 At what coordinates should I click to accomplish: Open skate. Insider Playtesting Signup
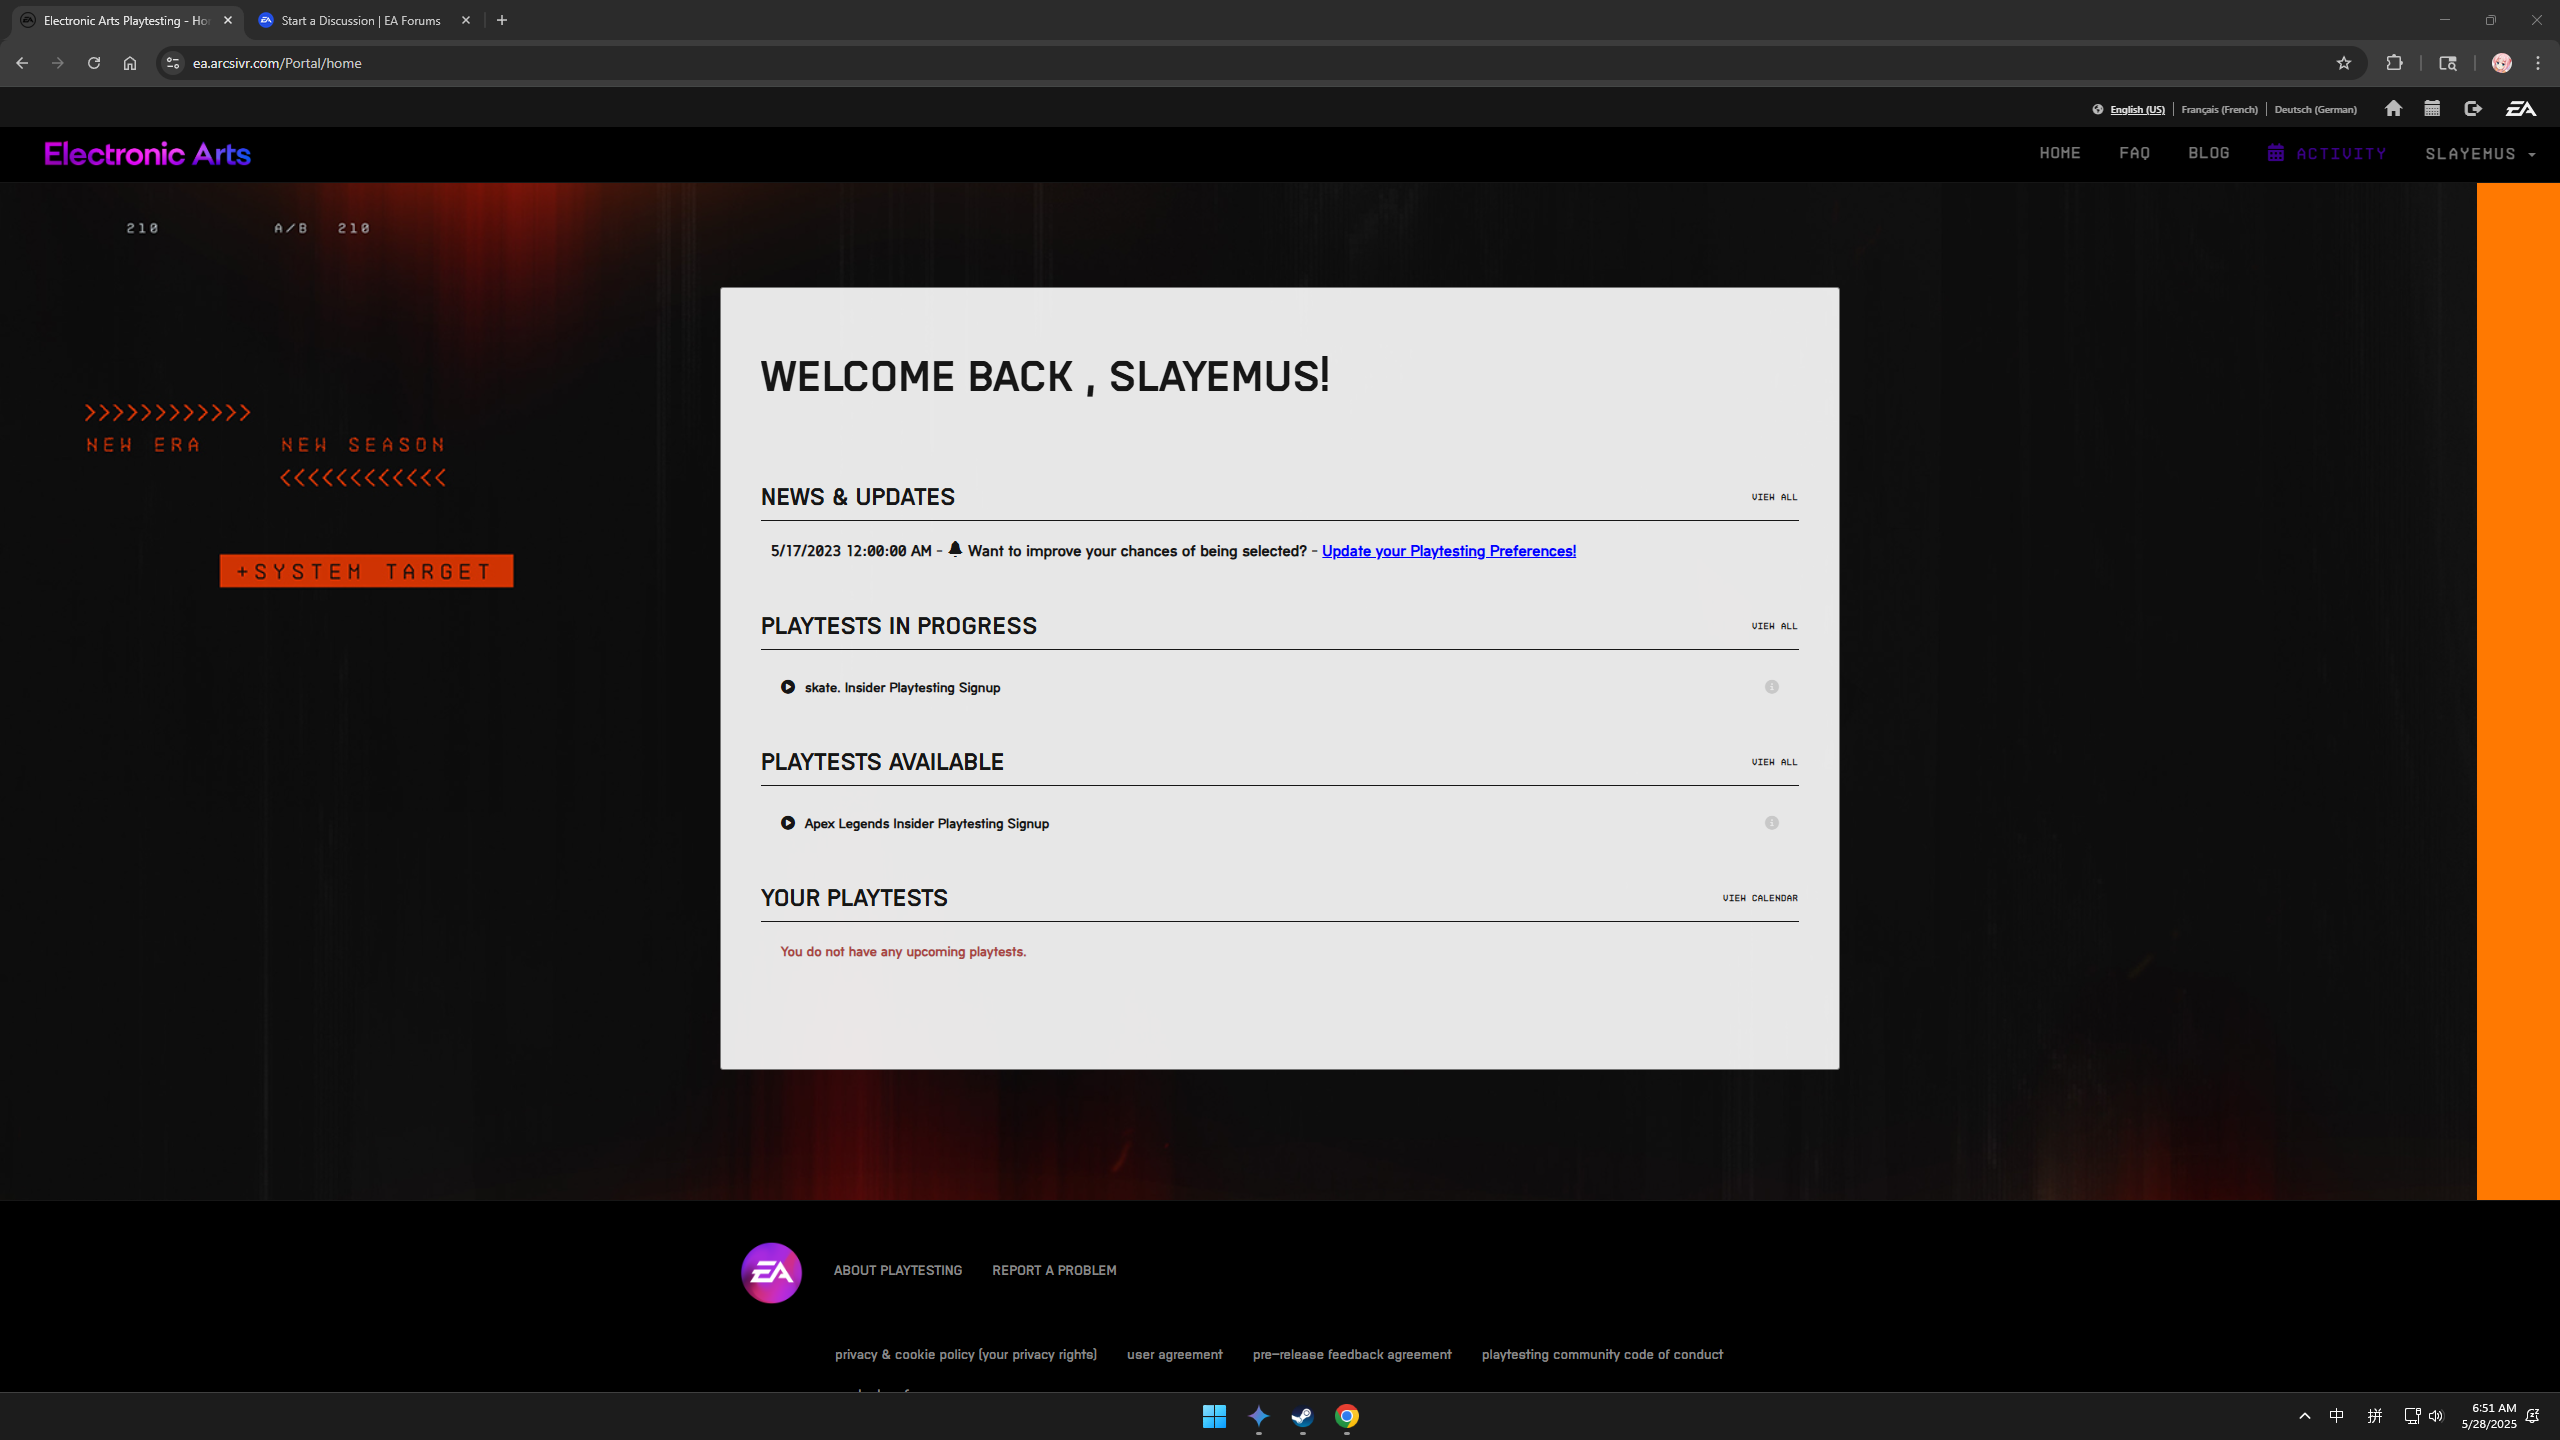pyautogui.click(x=902, y=688)
